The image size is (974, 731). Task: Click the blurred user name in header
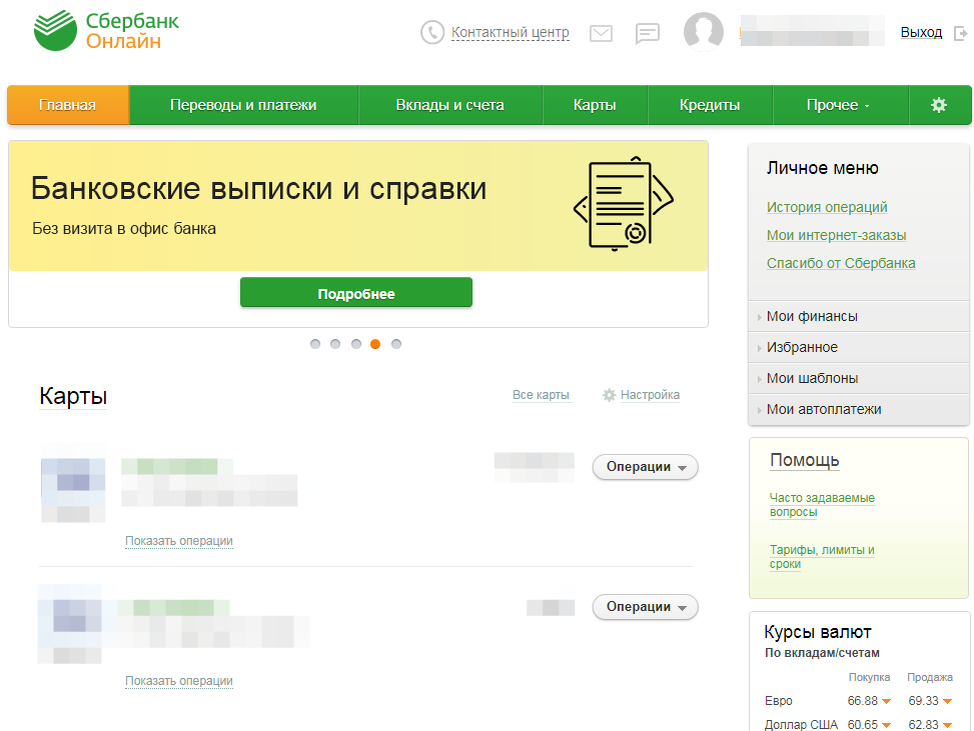pyautogui.click(x=811, y=31)
